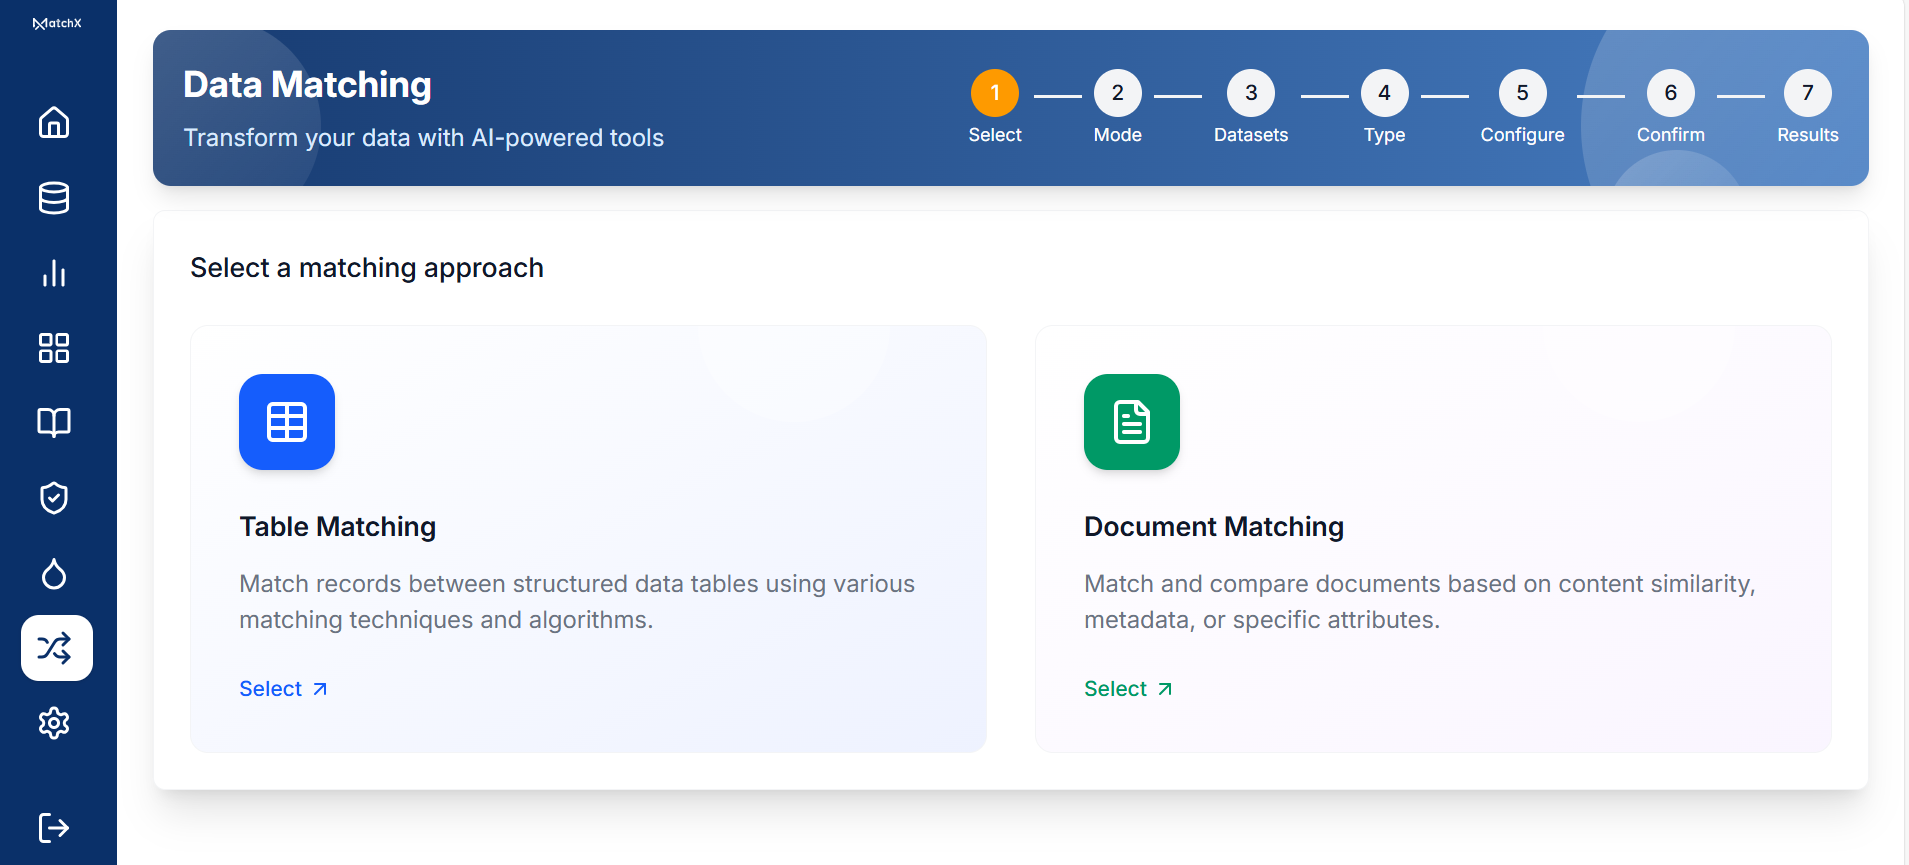Go to step 7 Results circle
This screenshot has width=1909, height=865.
[x=1808, y=93]
